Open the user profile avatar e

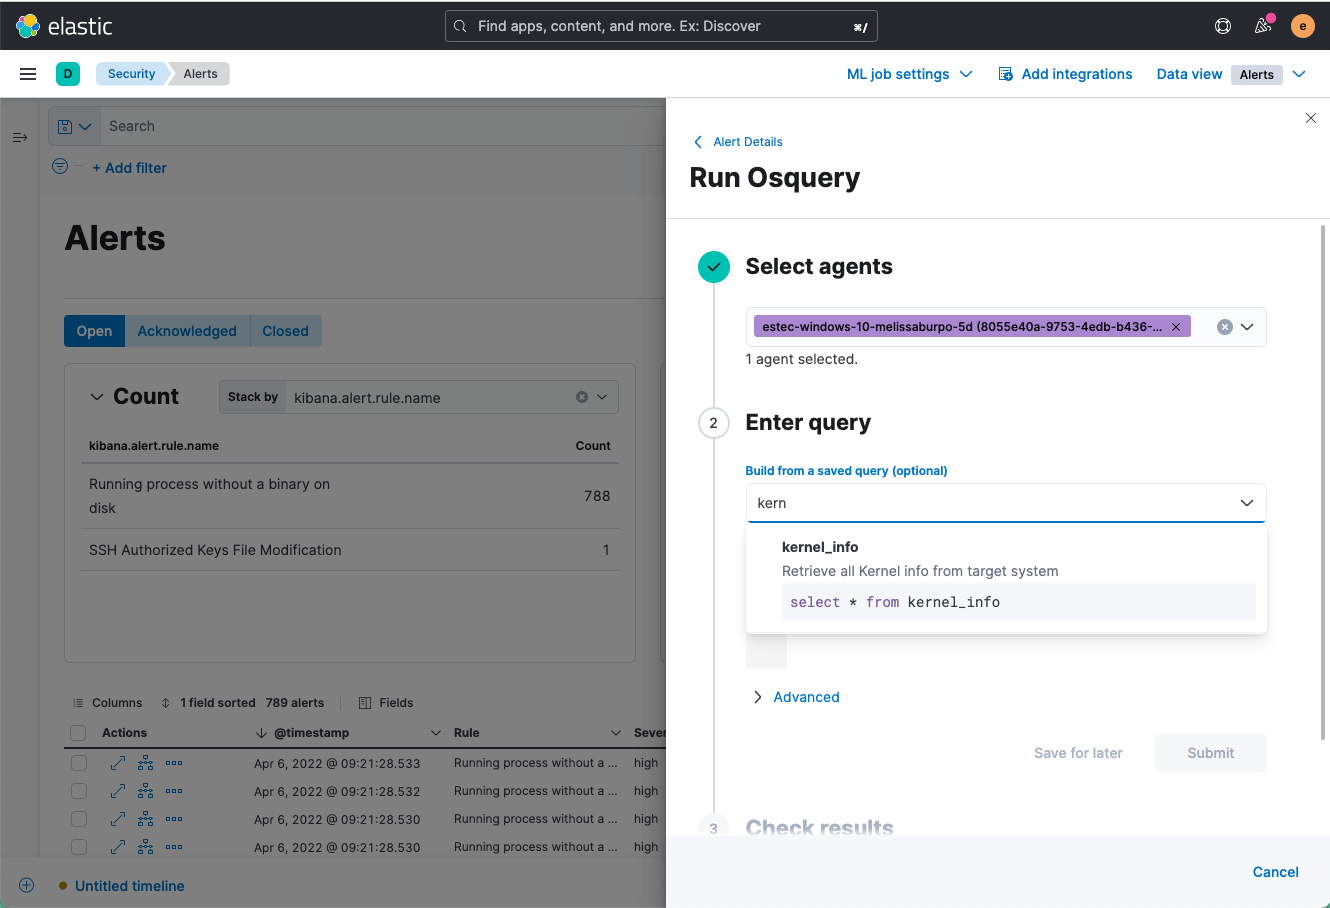tap(1302, 26)
